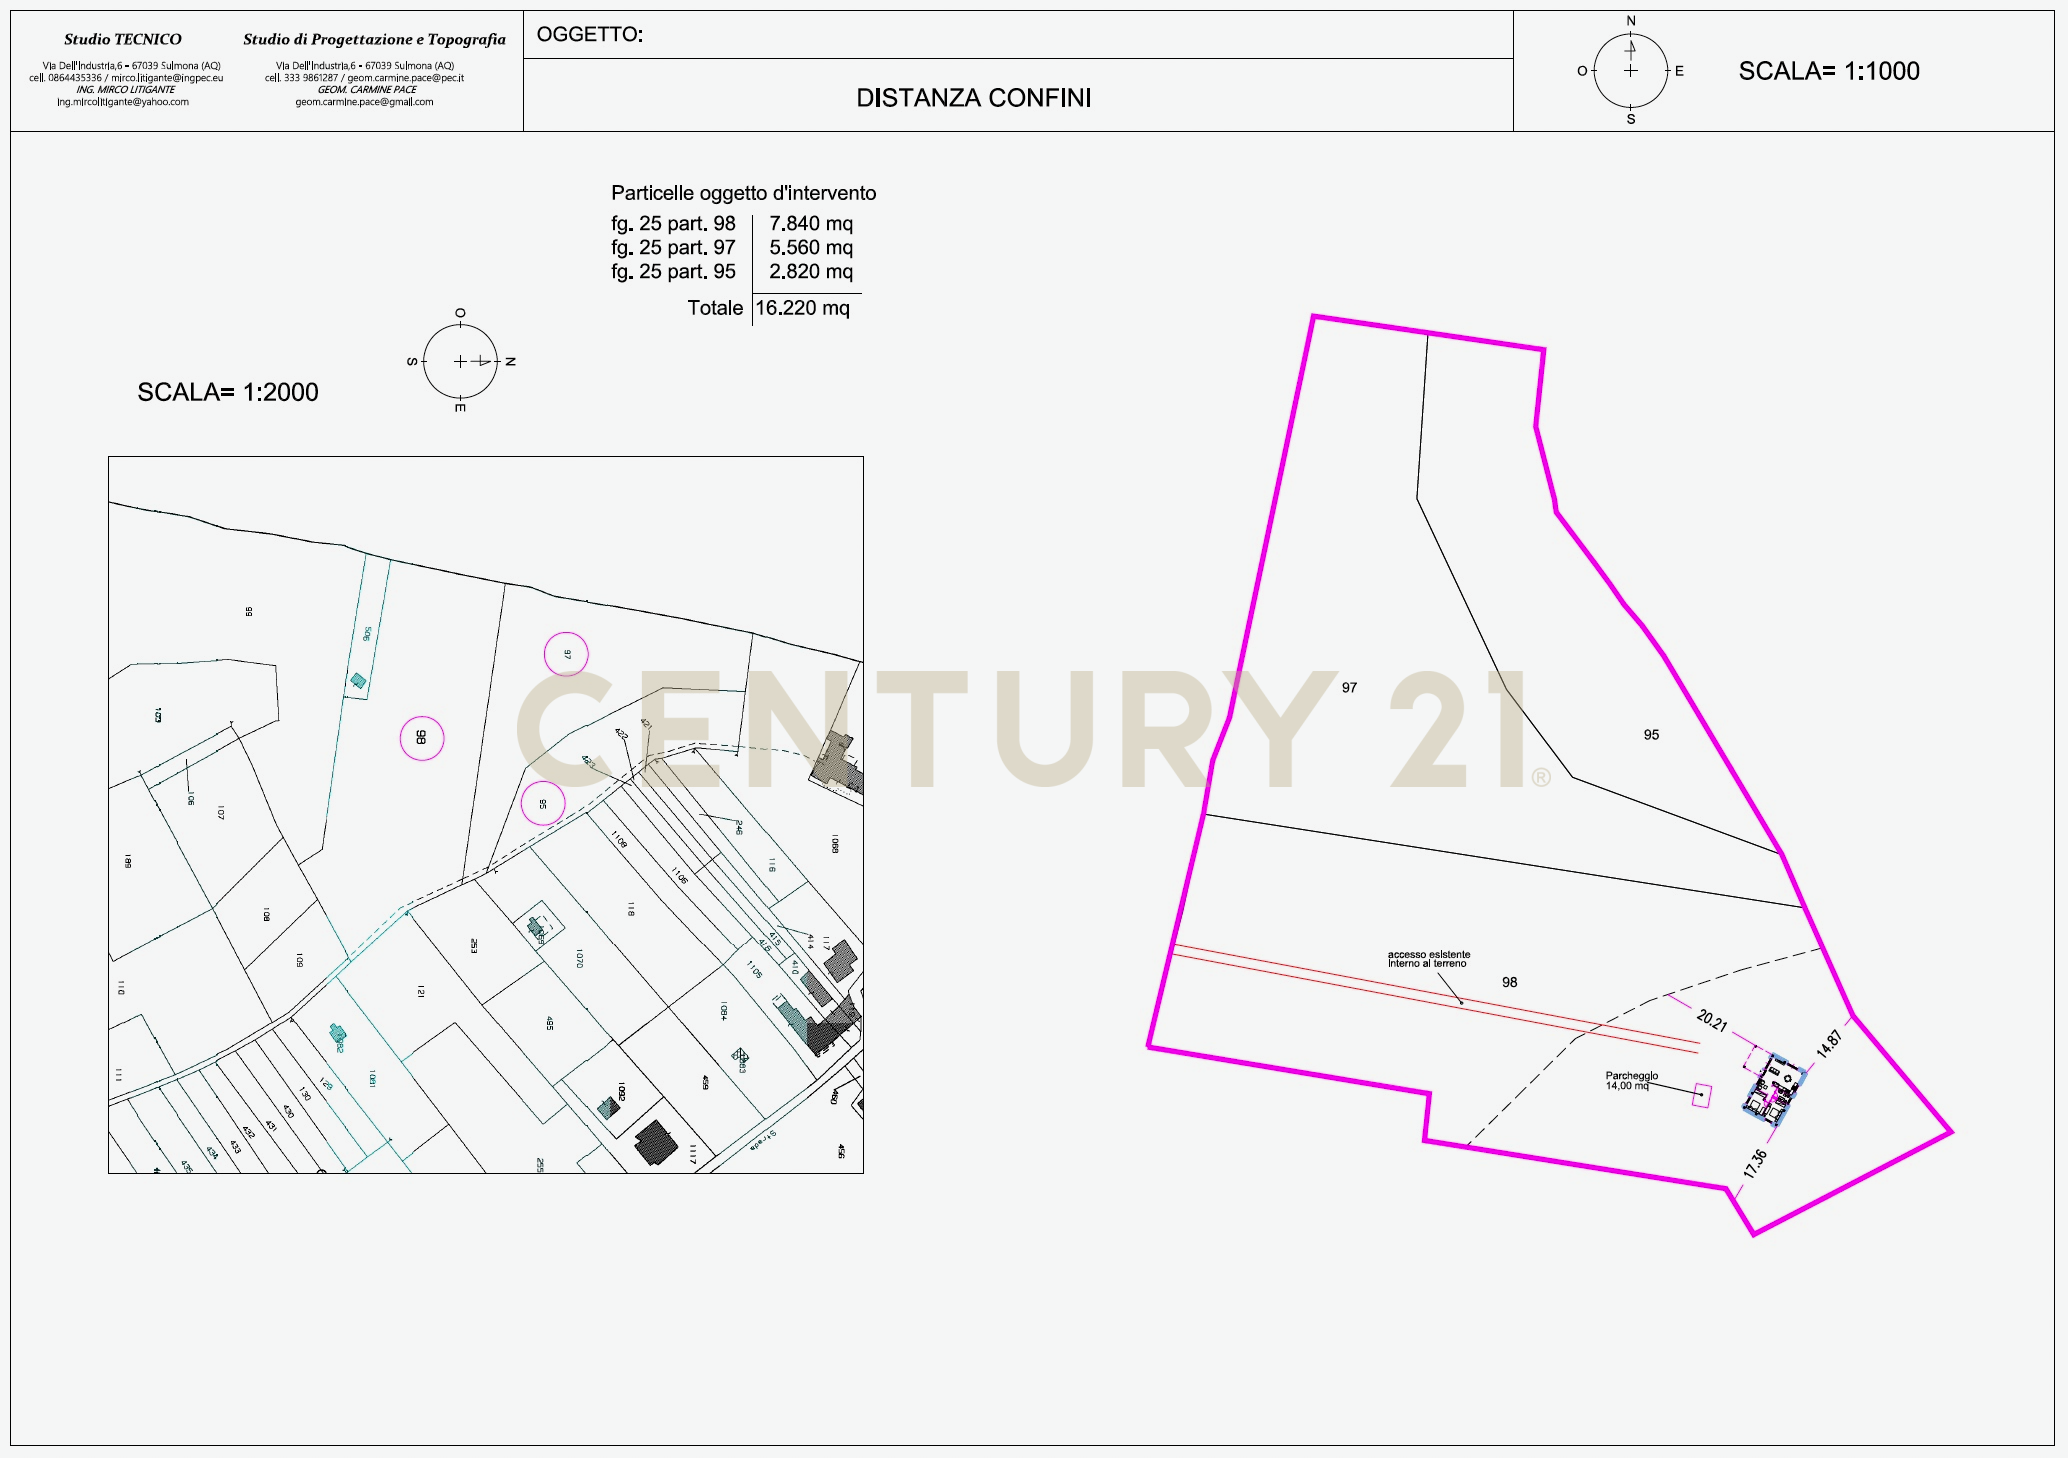Select "Studio di Progettazione e Topografia" heading
The height and width of the screenshot is (1458, 2068).
pyautogui.click(x=374, y=40)
